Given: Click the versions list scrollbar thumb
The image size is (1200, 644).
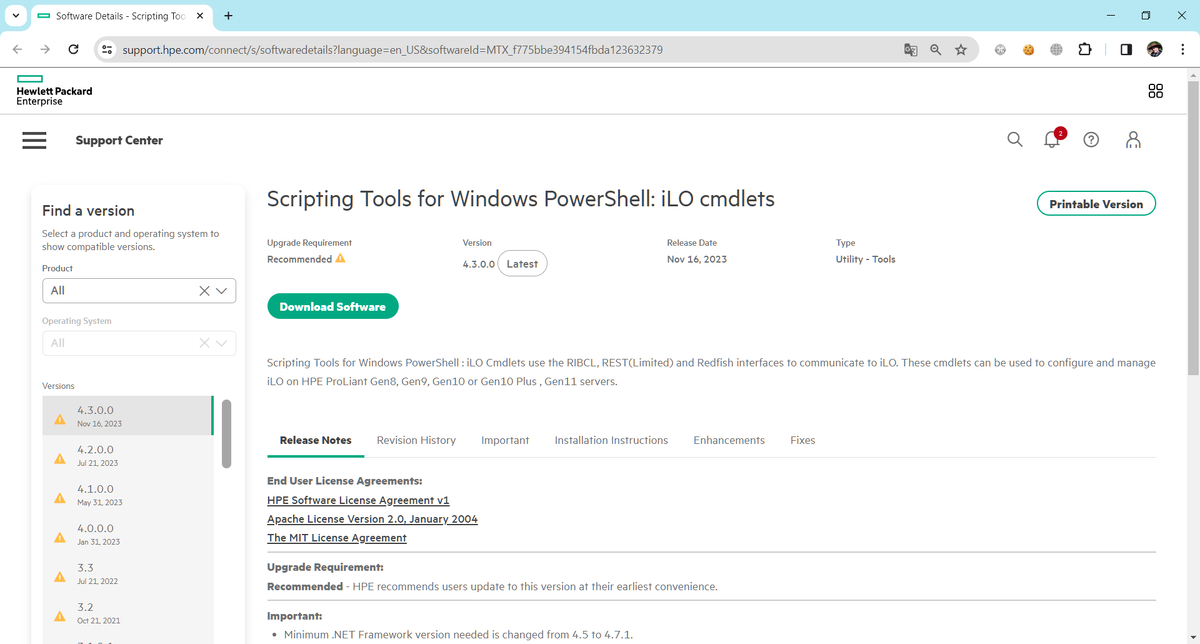Looking at the screenshot, I should [226, 434].
